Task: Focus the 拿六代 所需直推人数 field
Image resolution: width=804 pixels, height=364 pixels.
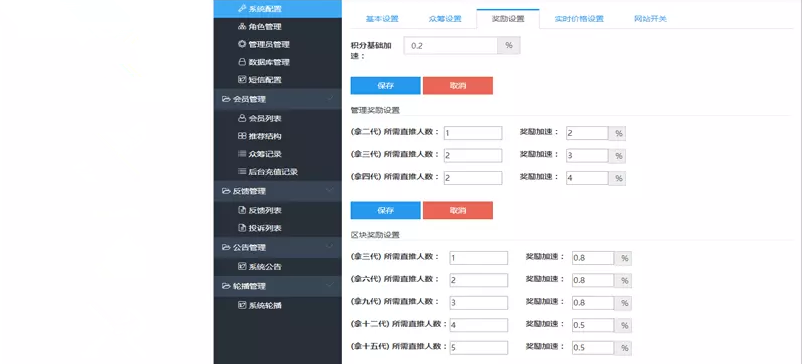Action: (479, 280)
